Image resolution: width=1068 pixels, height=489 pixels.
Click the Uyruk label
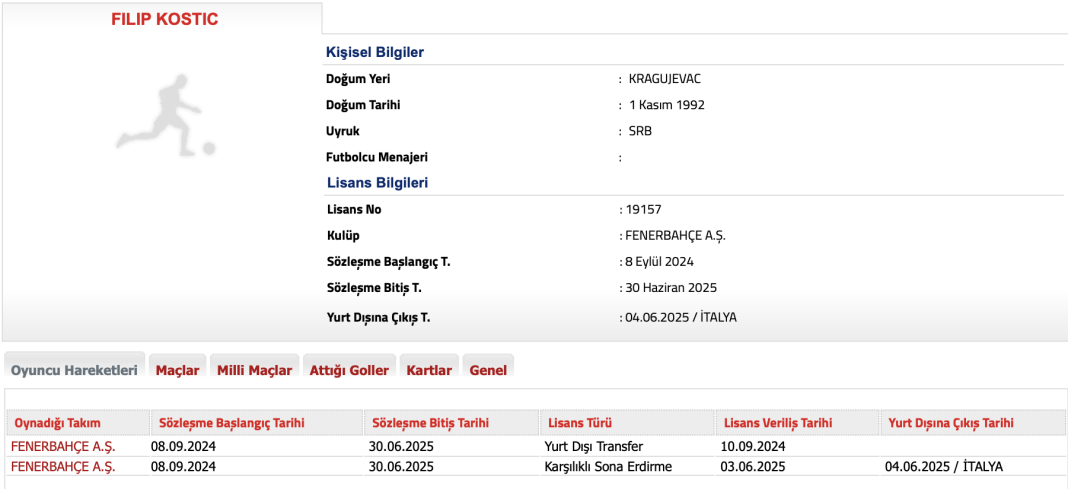[343, 131]
